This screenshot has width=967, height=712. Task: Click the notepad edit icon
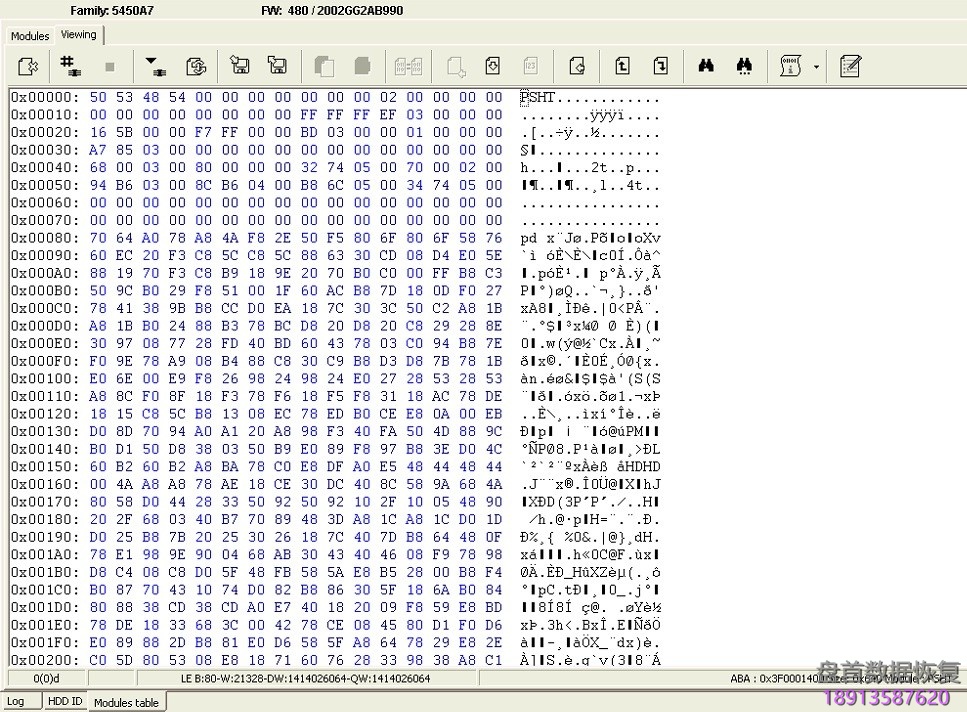850,66
